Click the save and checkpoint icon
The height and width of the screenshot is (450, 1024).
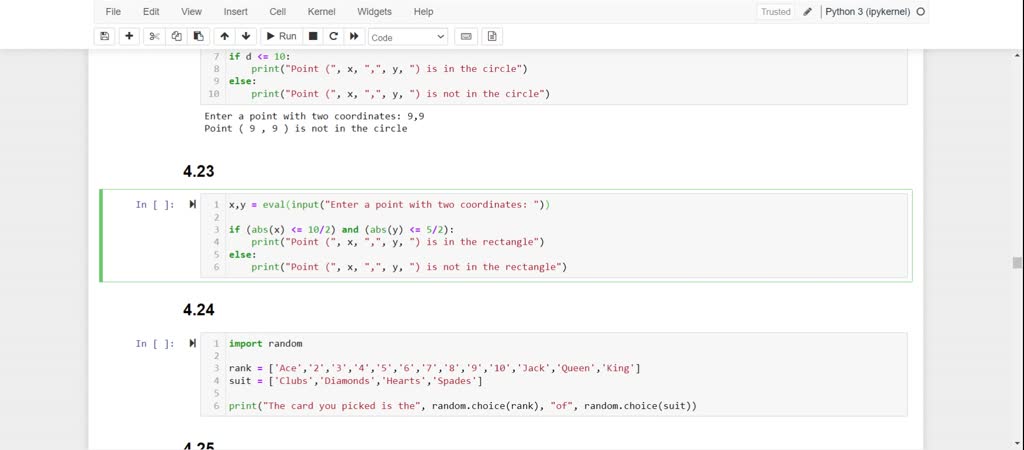point(104,37)
